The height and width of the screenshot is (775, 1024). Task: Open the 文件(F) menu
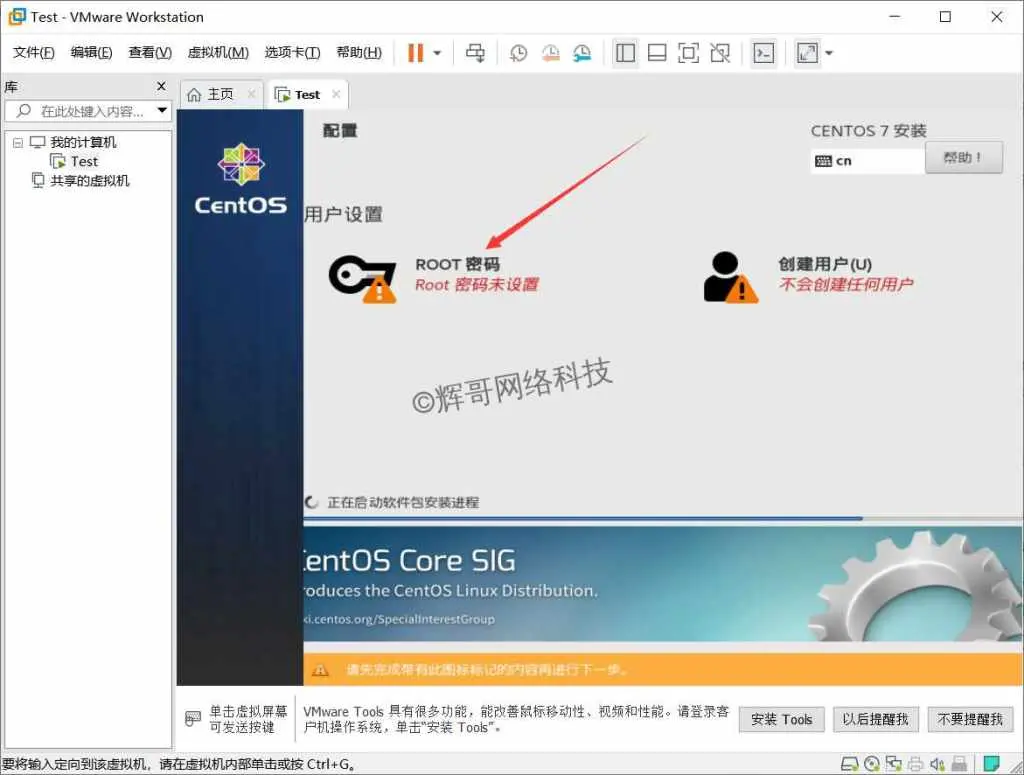pyautogui.click(x=34, y=52)
